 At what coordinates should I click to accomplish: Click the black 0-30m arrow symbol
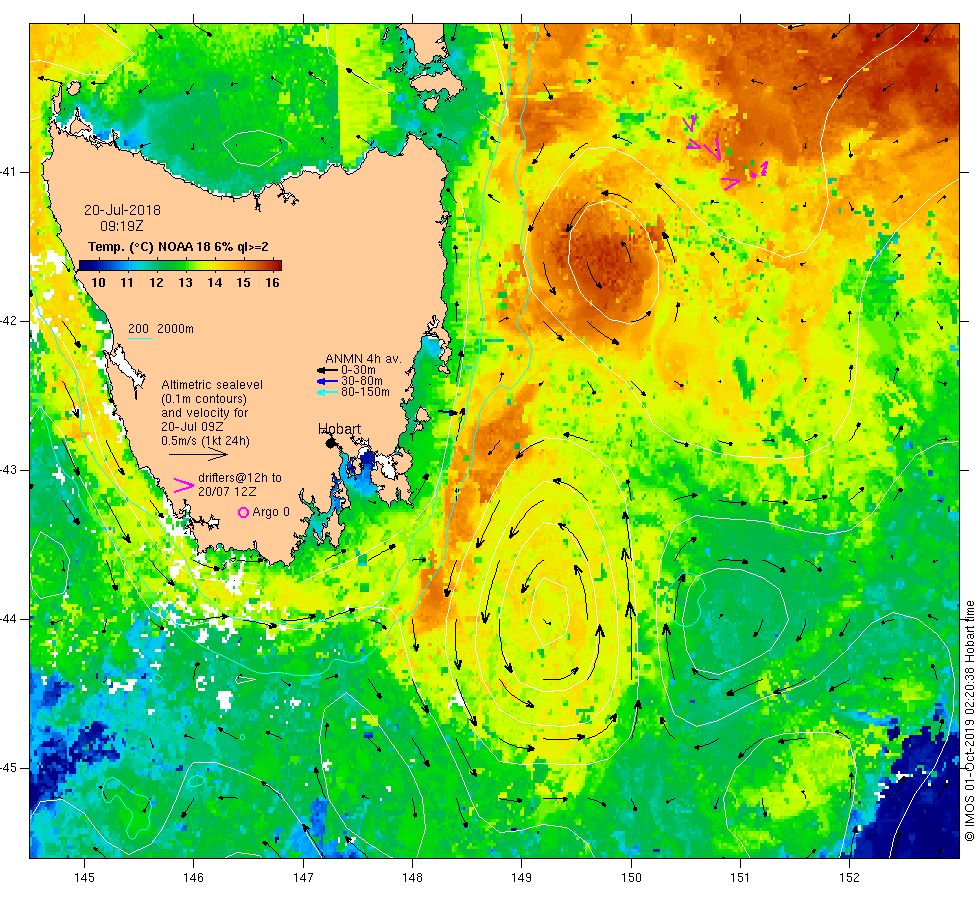(327, 371)
